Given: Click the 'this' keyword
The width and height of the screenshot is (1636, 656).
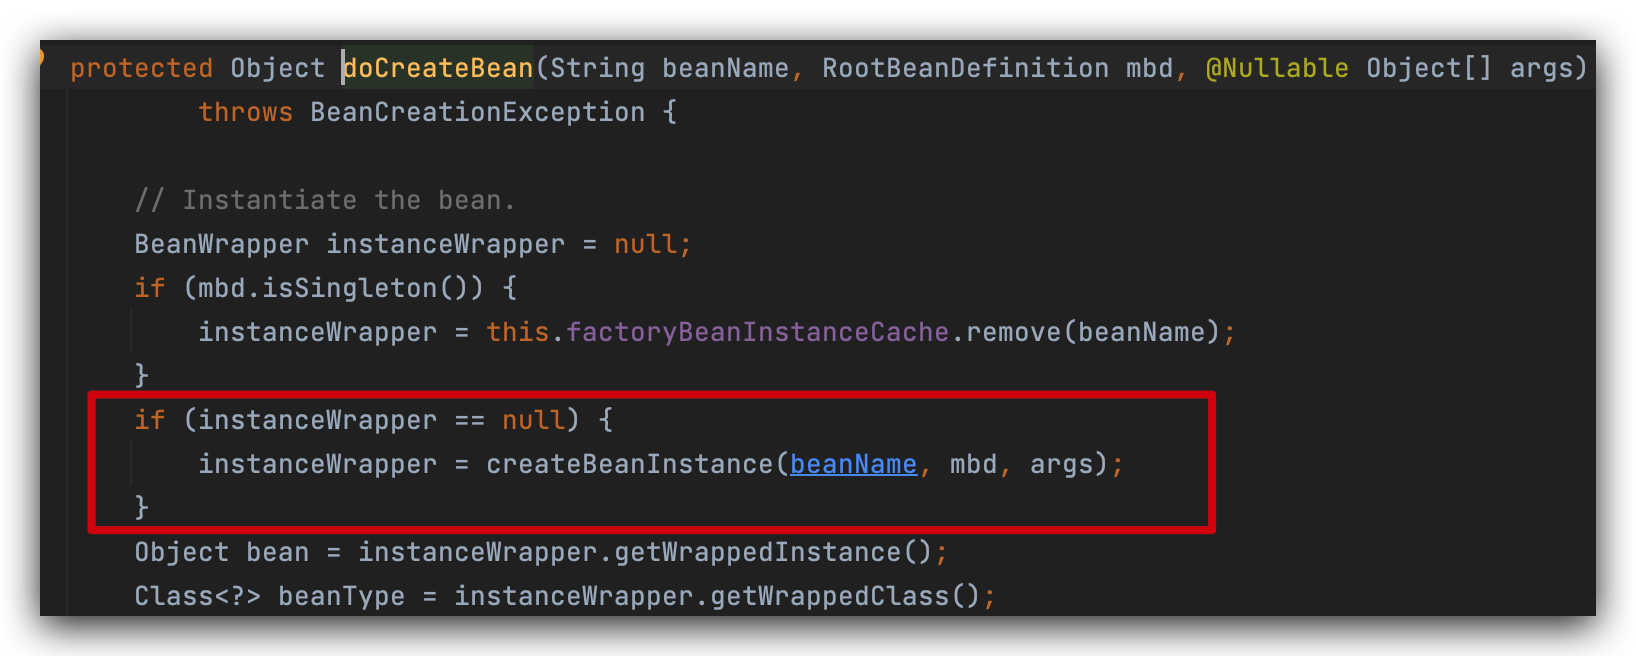Looking at the screenshot, I should [x=517, y=332].
